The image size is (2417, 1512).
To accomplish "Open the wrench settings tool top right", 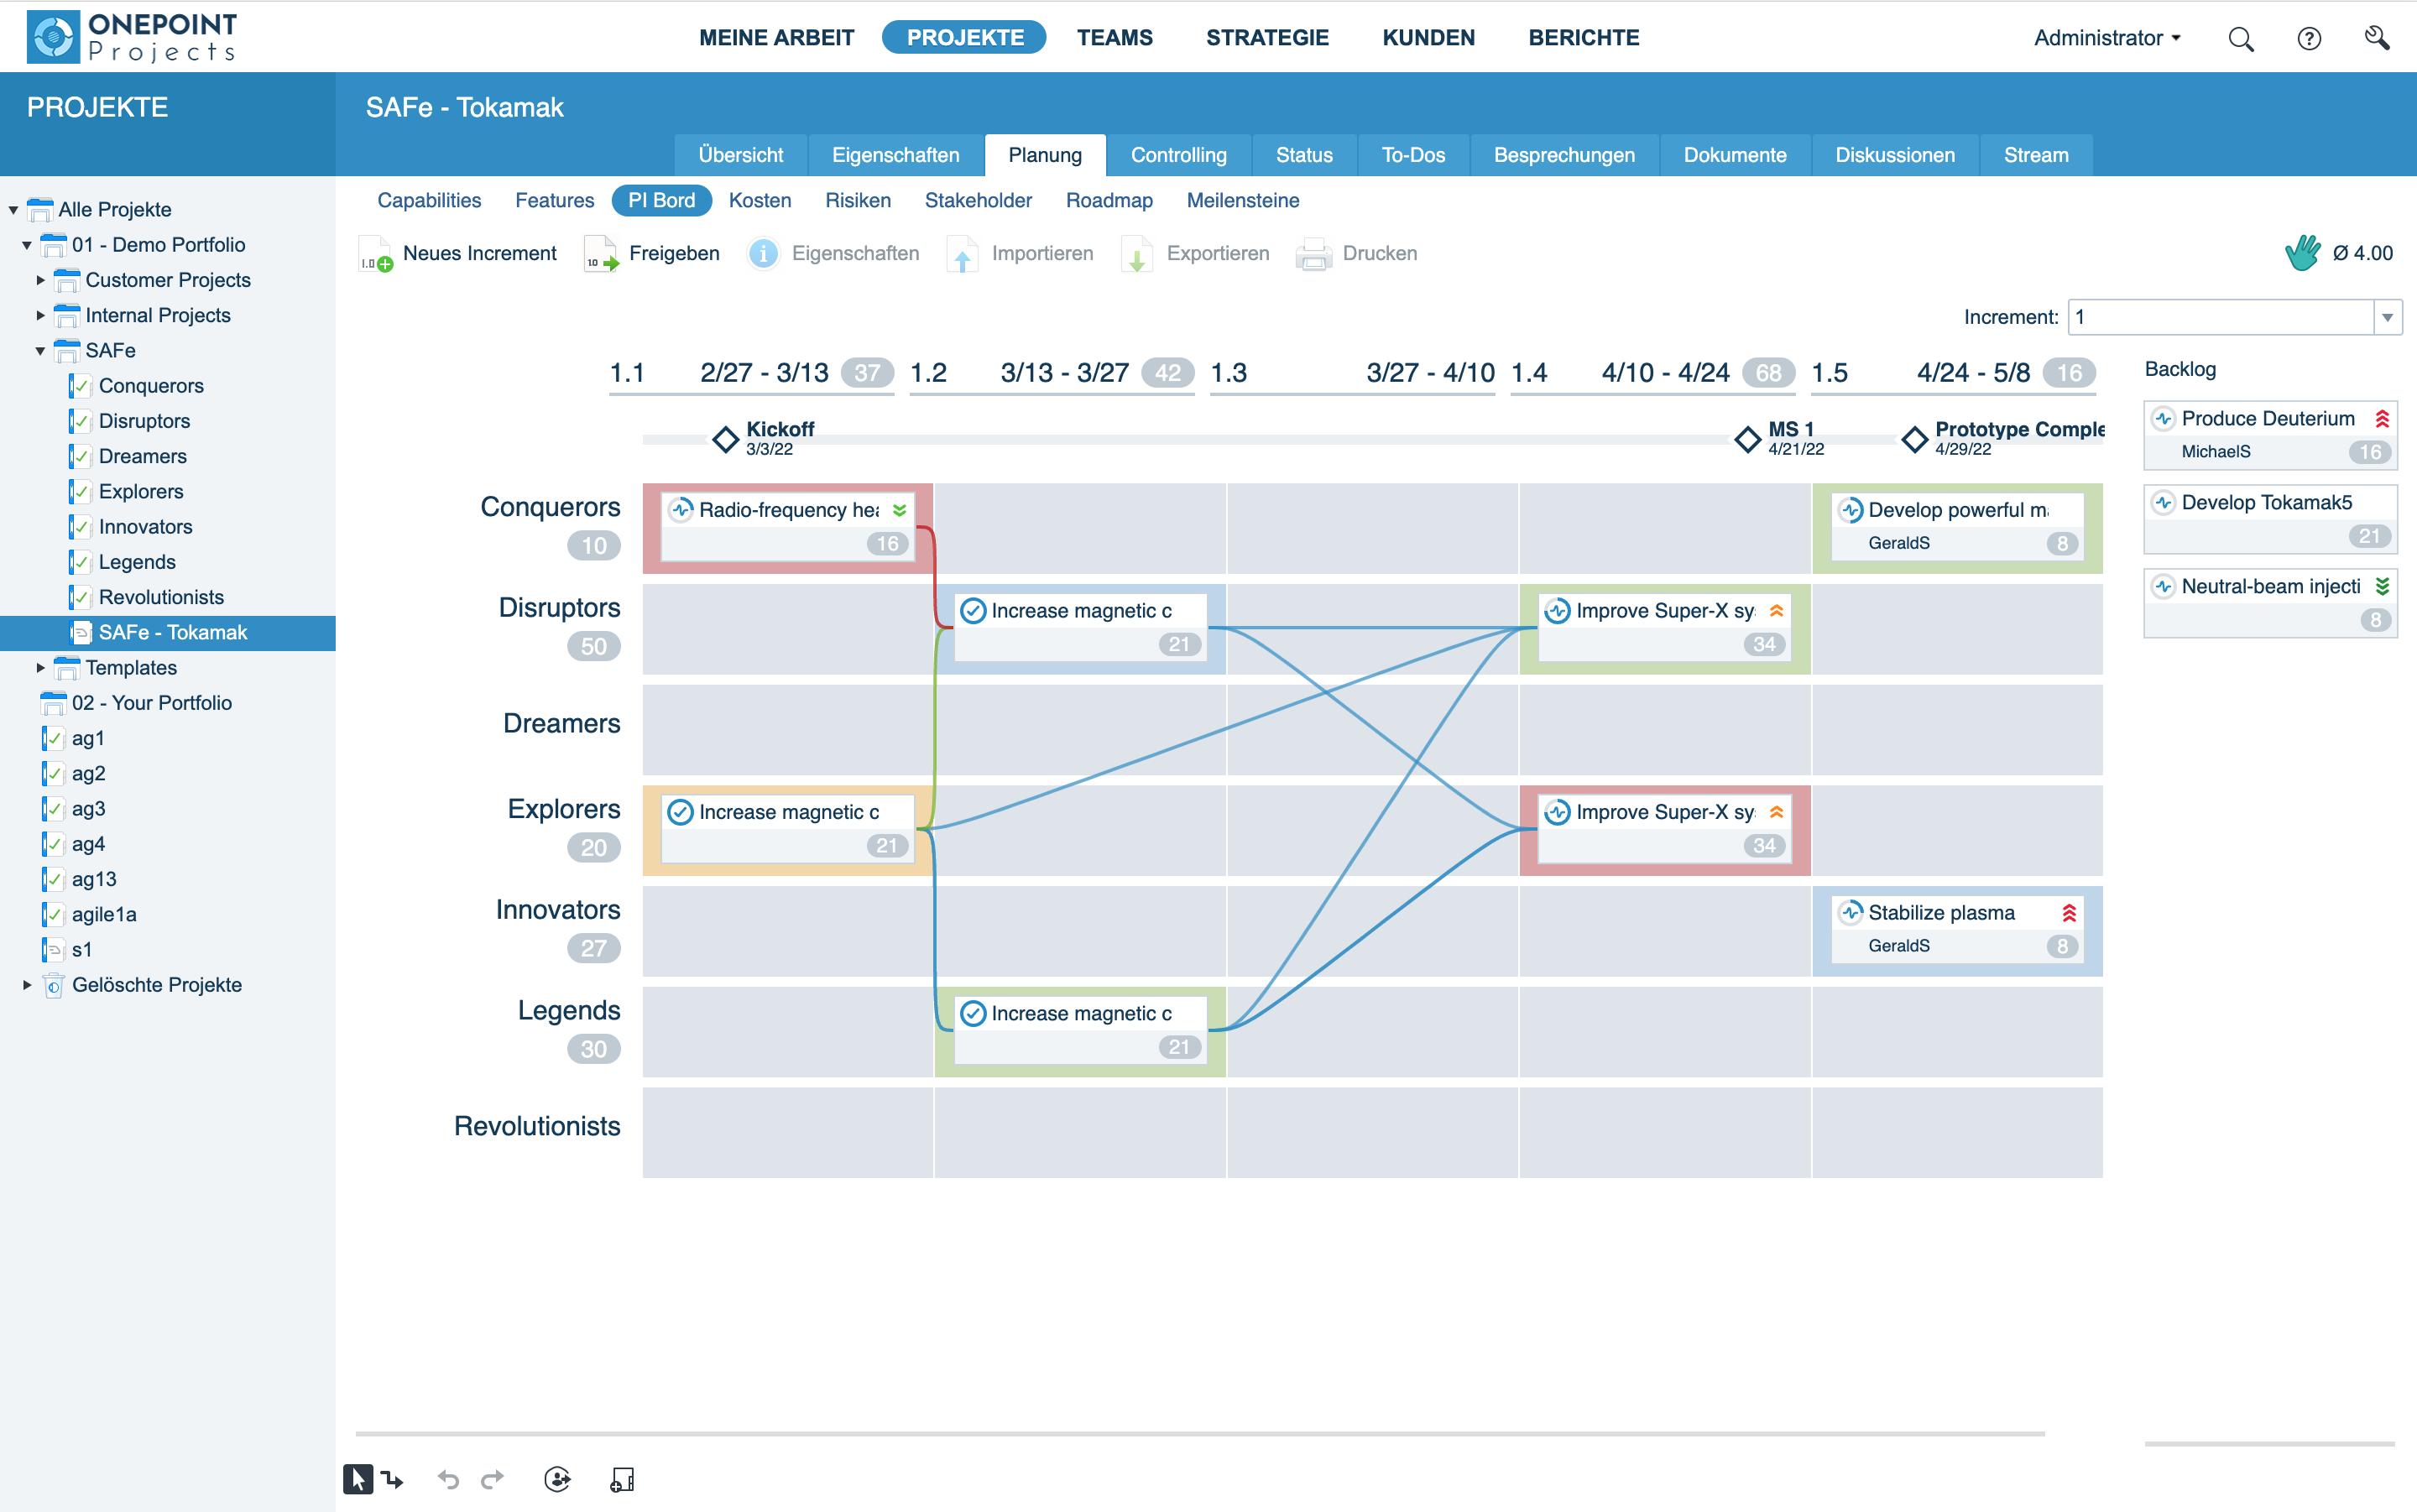I will 2378,37.
